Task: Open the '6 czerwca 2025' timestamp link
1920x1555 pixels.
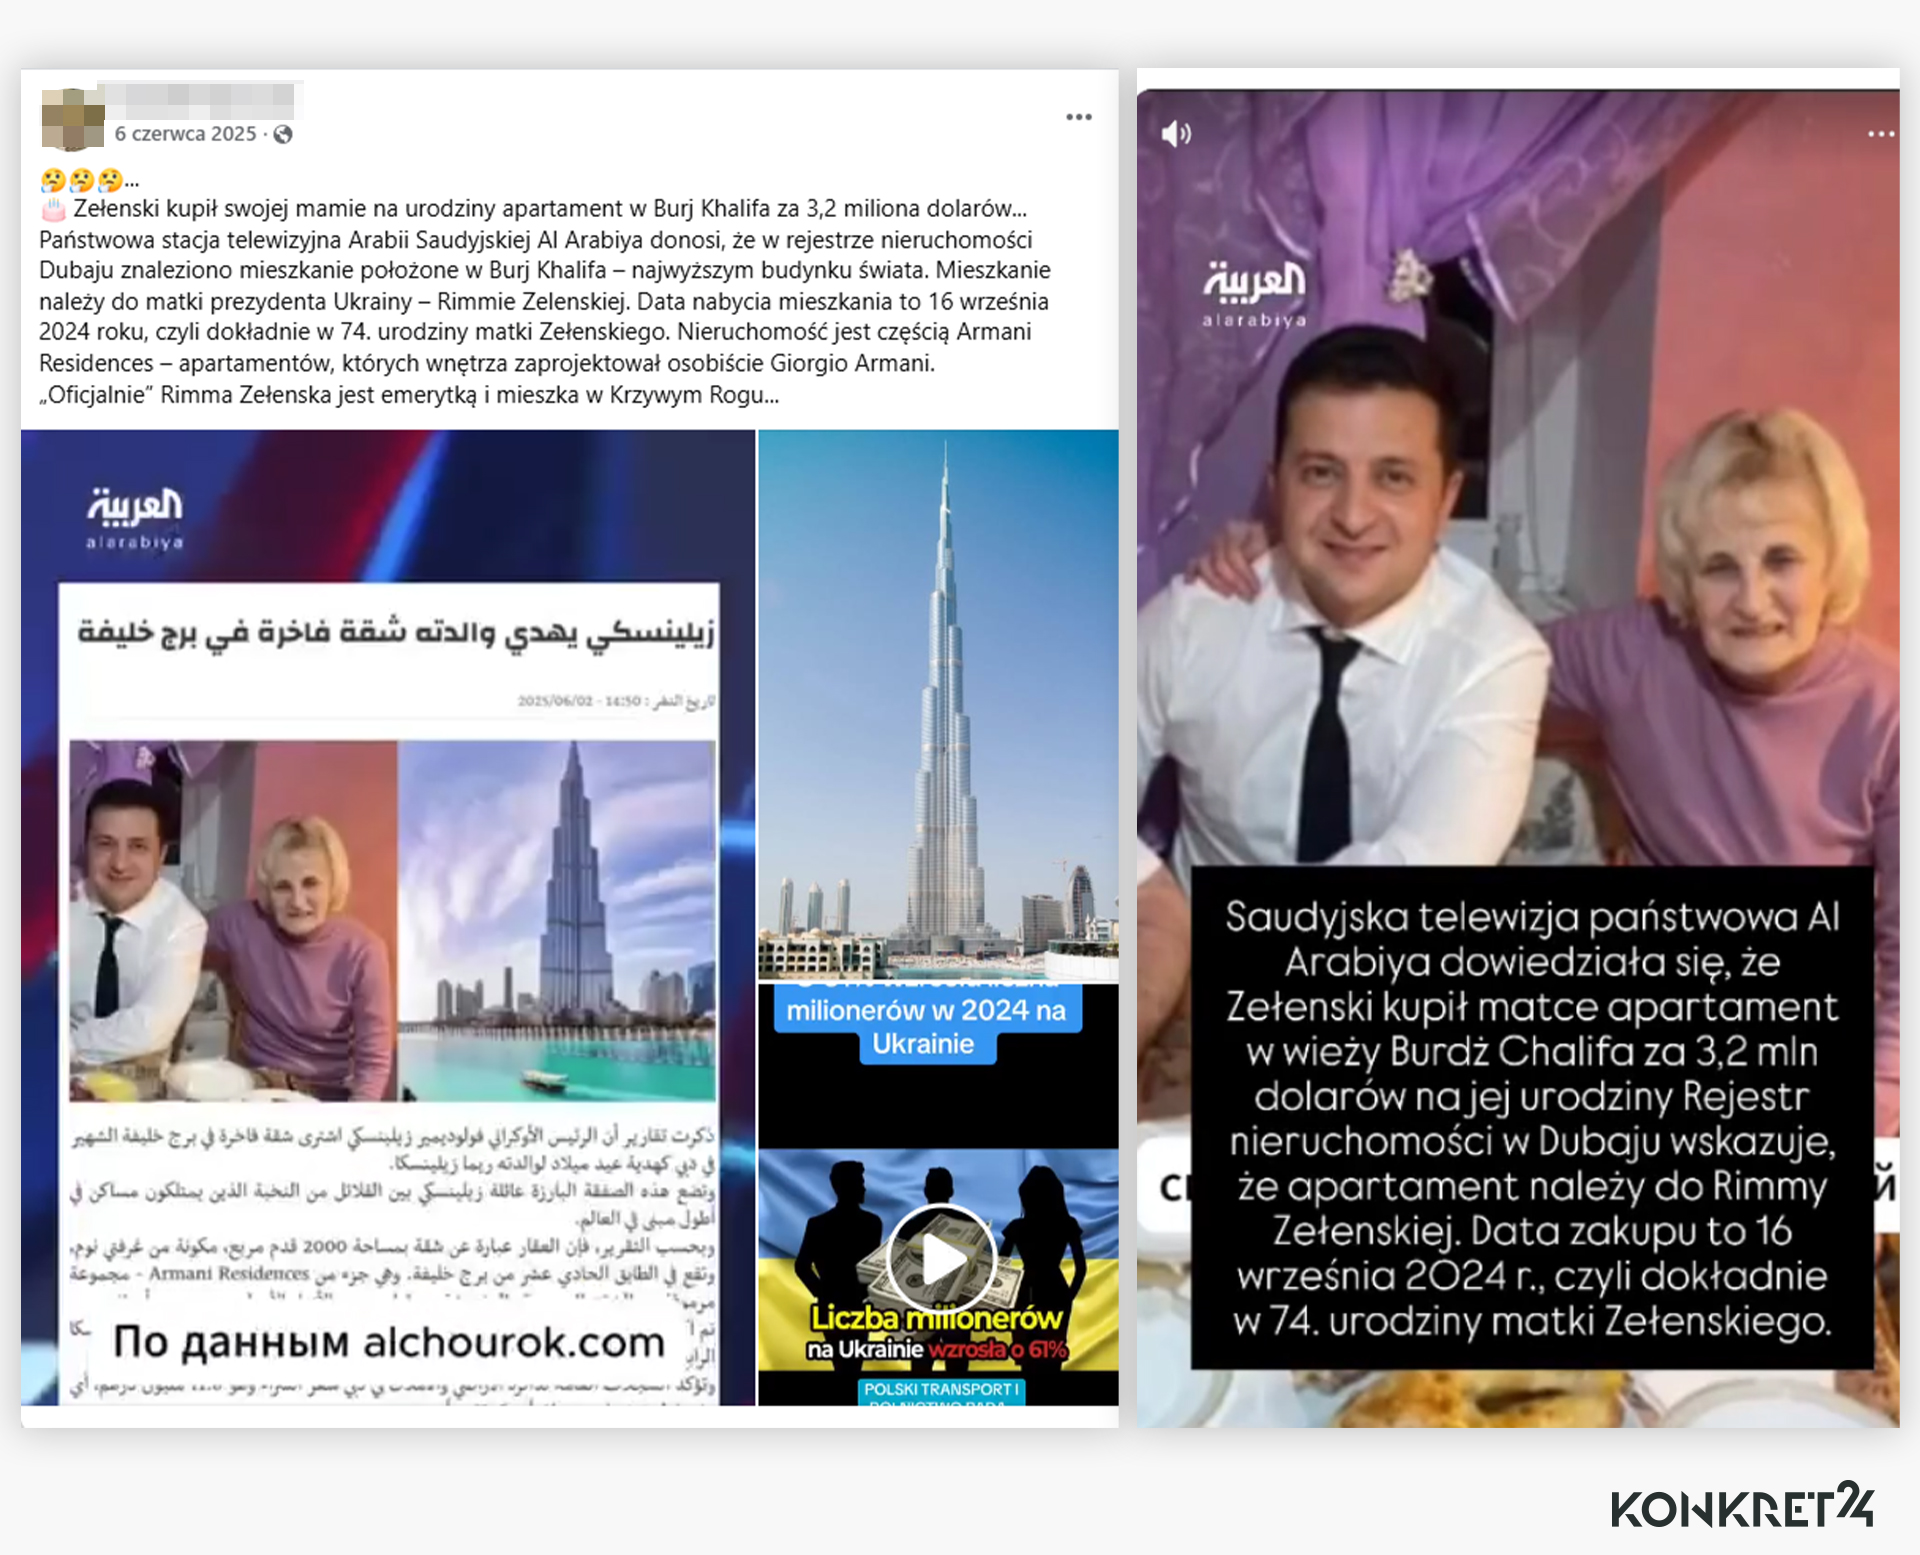Action: [185, 134]
